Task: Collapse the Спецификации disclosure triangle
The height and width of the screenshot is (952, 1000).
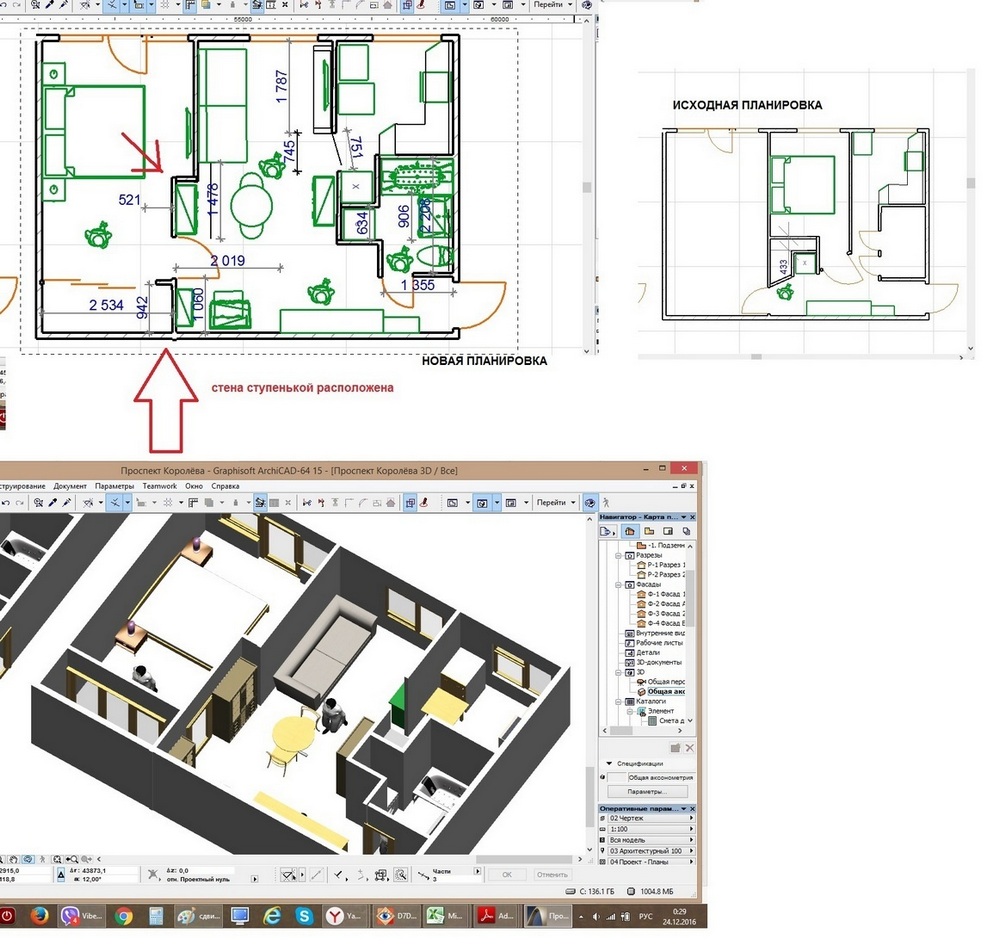Action: [x=609, y=763]
